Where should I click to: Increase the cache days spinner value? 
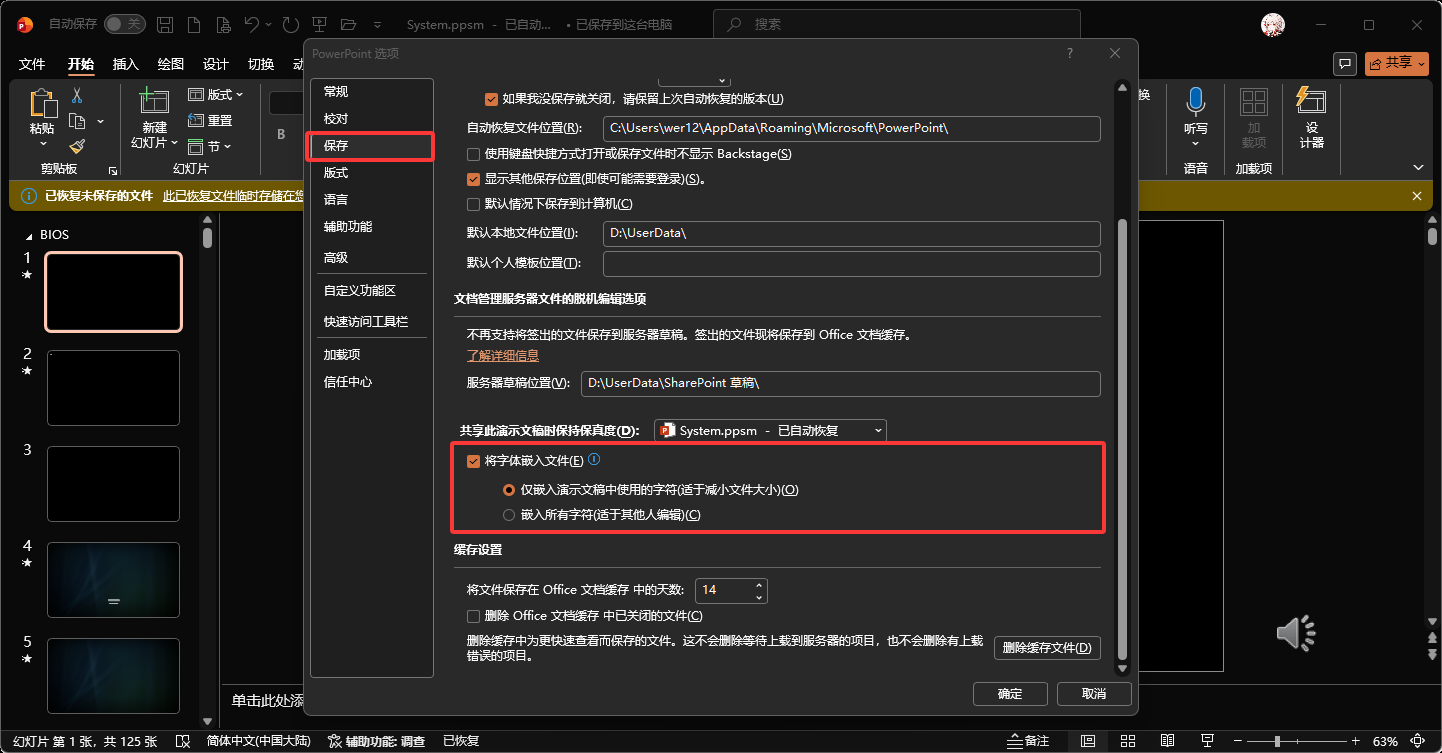pyautogui.click(x=759, y=585)
